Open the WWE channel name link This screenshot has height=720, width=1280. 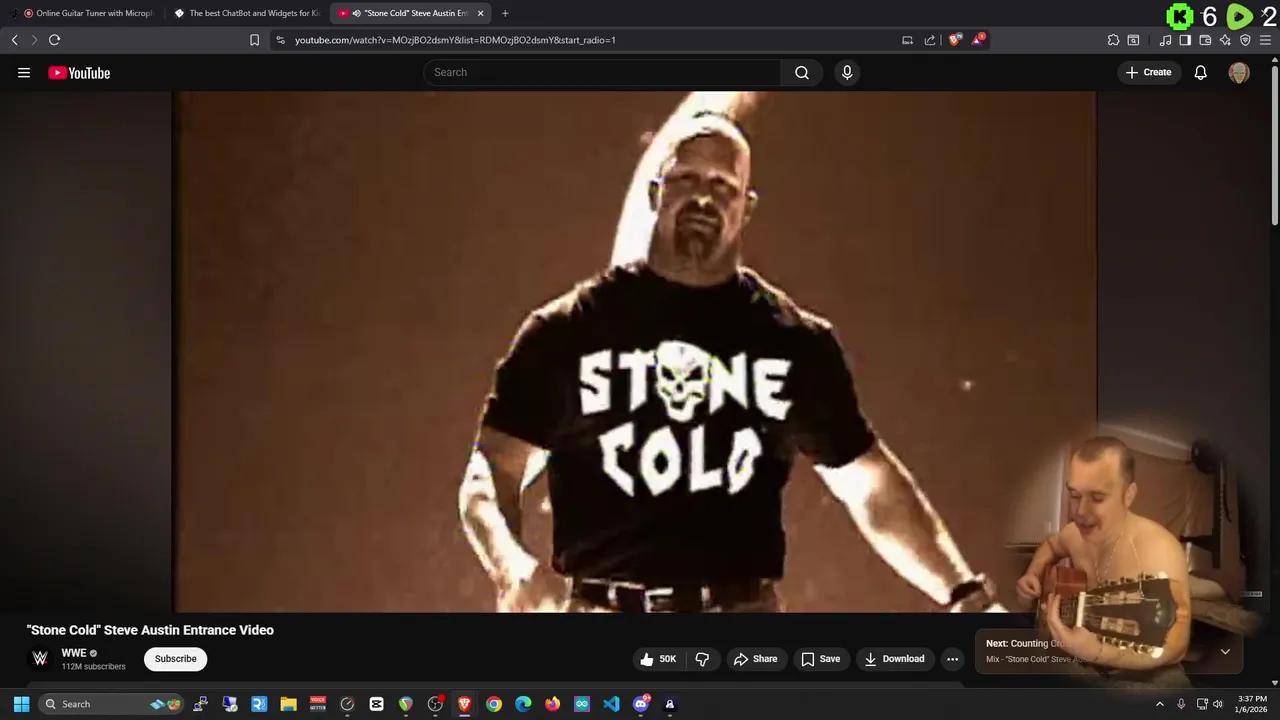74,653
